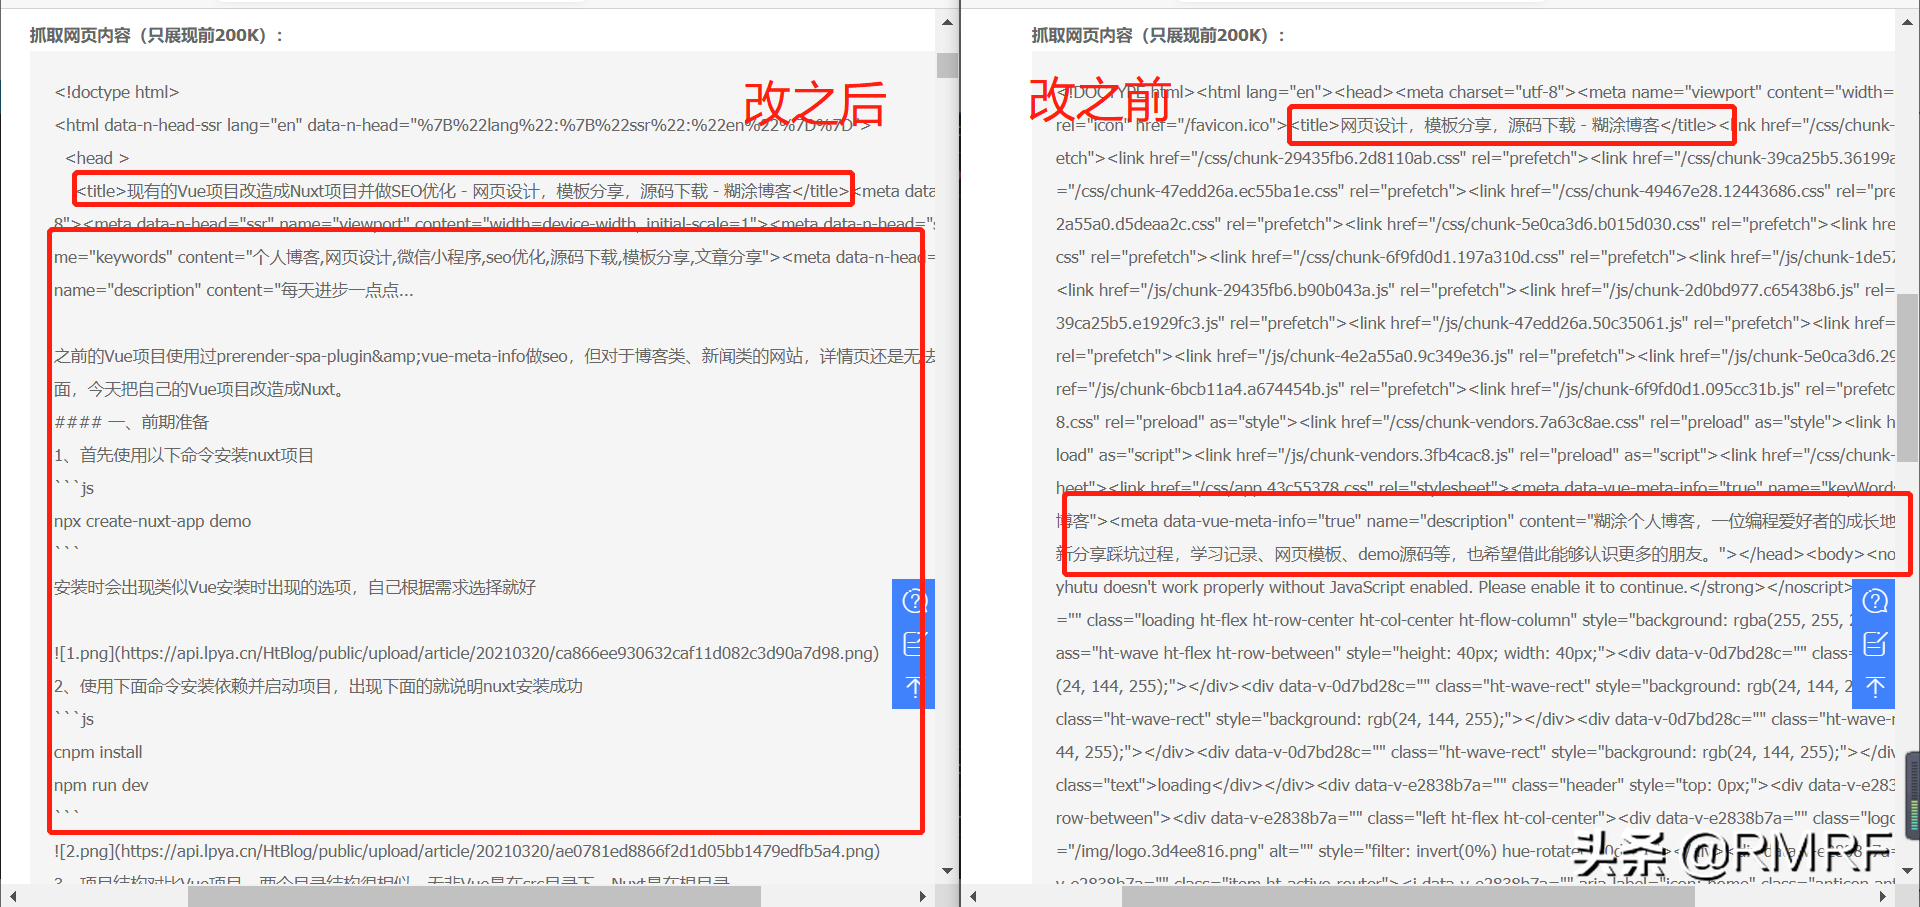
Task: Click the edit feedback icon in left panel
Action: pyautogui.click(x=915, y=643)
